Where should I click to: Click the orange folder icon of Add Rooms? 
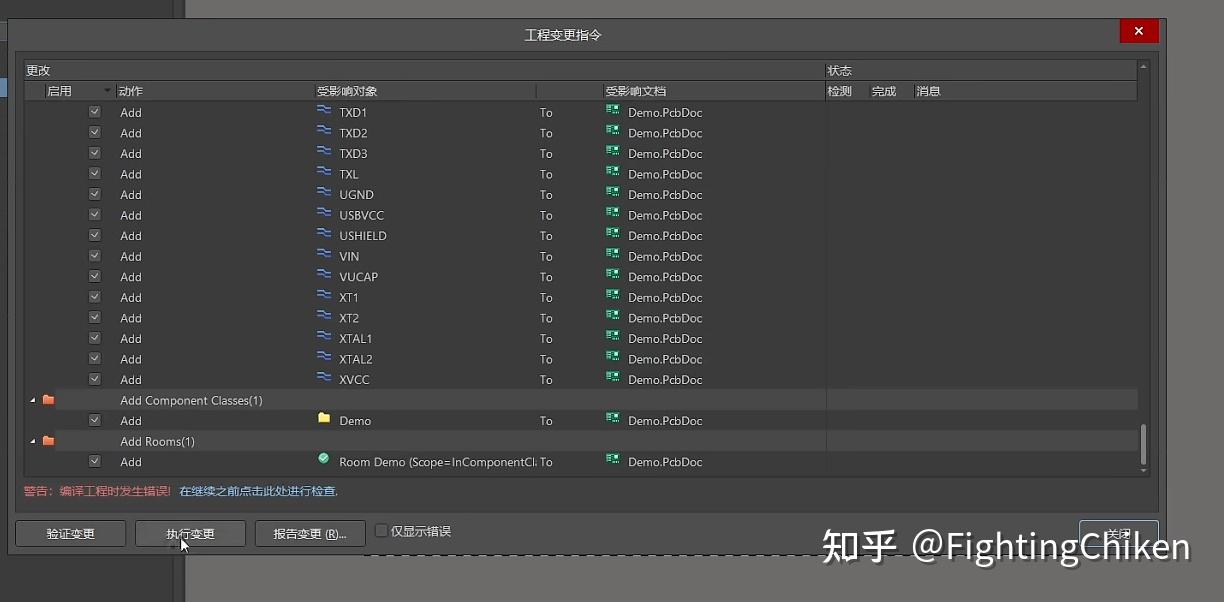pyautogui.click(x=48, y=441)
